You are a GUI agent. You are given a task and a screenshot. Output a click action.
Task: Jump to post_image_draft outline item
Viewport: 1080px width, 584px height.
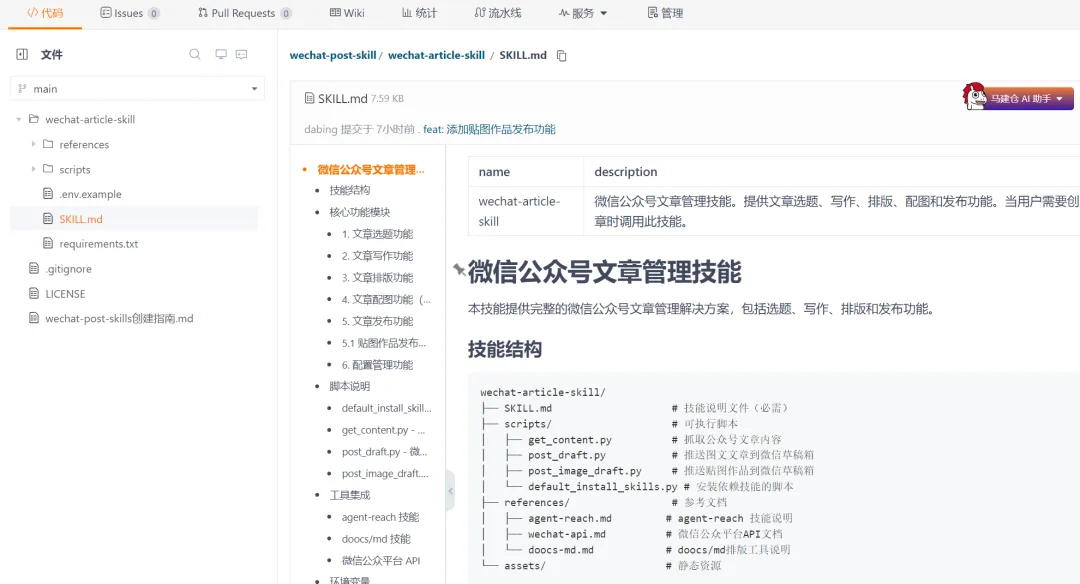(x=385, y=474)
